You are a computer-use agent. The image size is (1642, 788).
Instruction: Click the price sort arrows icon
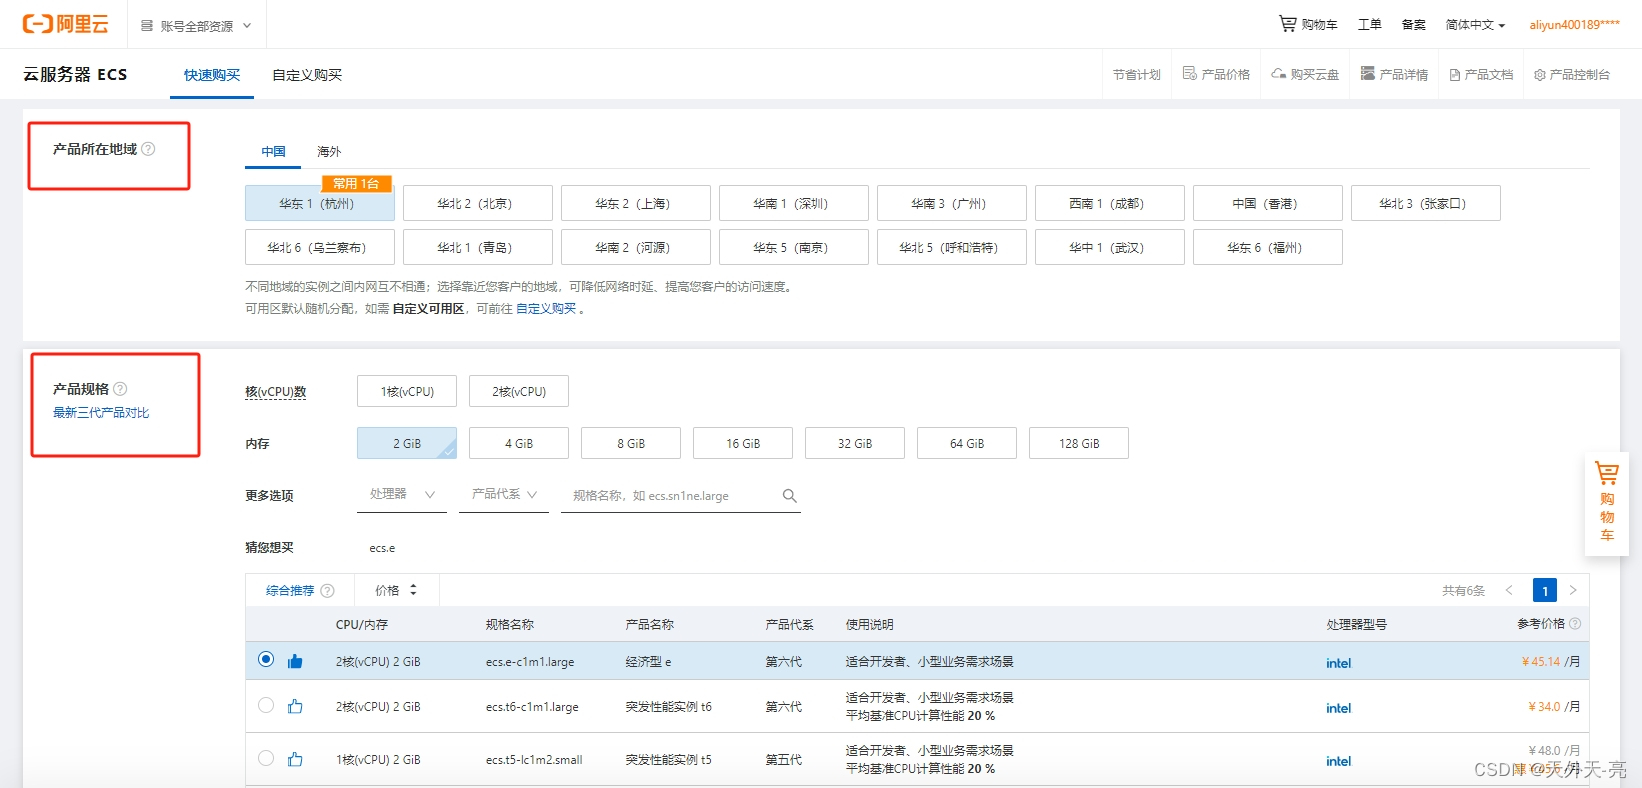413,590
